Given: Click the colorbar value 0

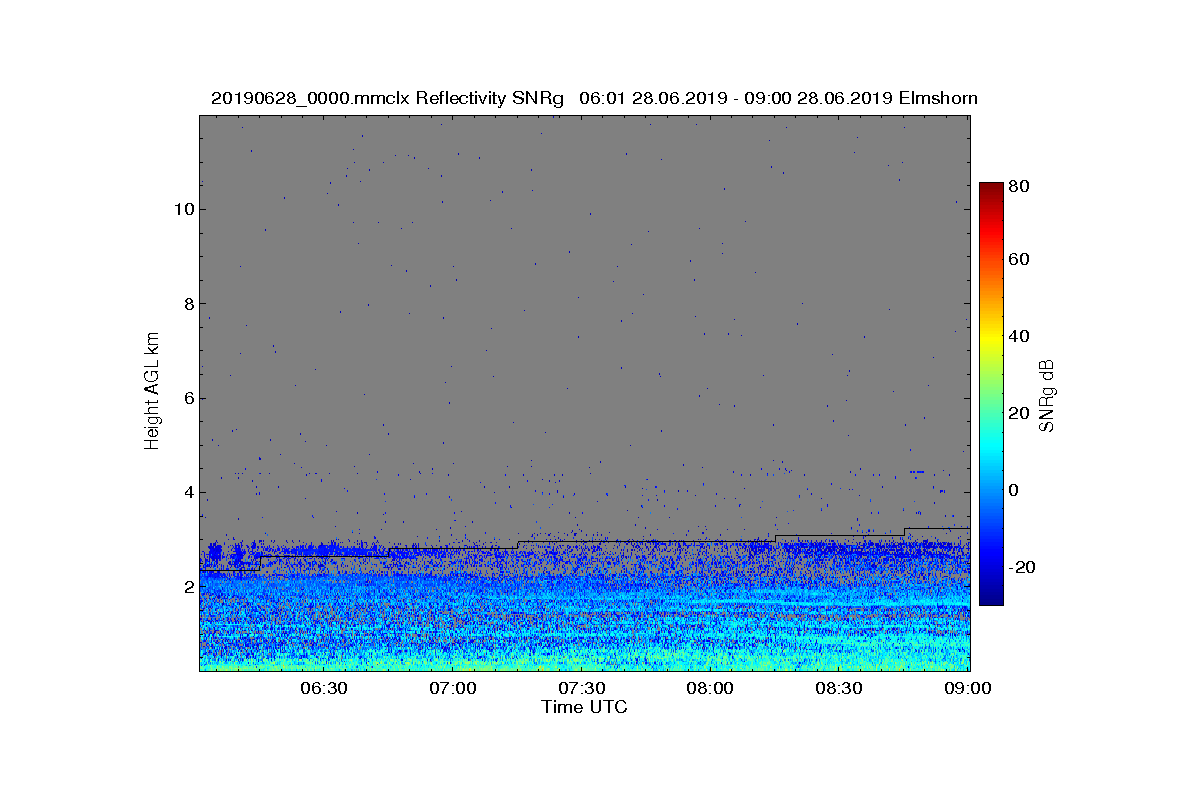Looking at the screenshot, I should click(x=1015, y=490).
